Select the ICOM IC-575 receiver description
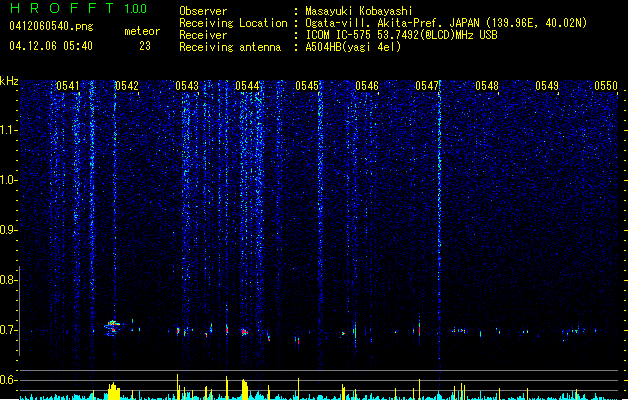The height and width of the screenshot is (400, 629). pos(401,35)
